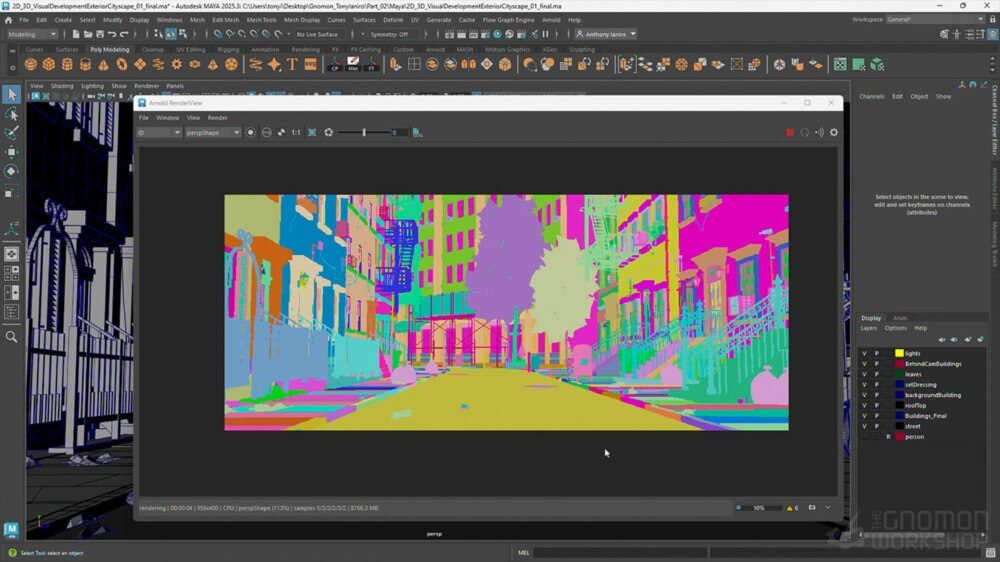Toggle visibility of the street layer
1000x562 pixels.
click(865, 426)
